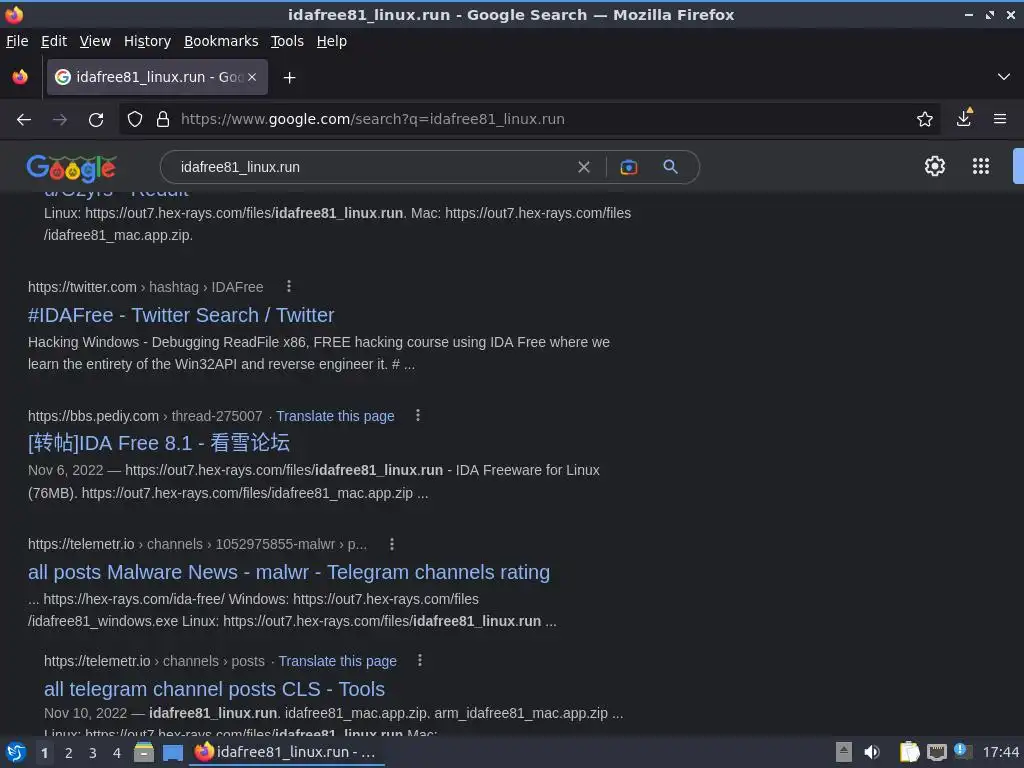Click 'https://twitter.com › hashtag › IDAFree' breadcrumb
Screen dimensions: 1024x768
point(146,287)
